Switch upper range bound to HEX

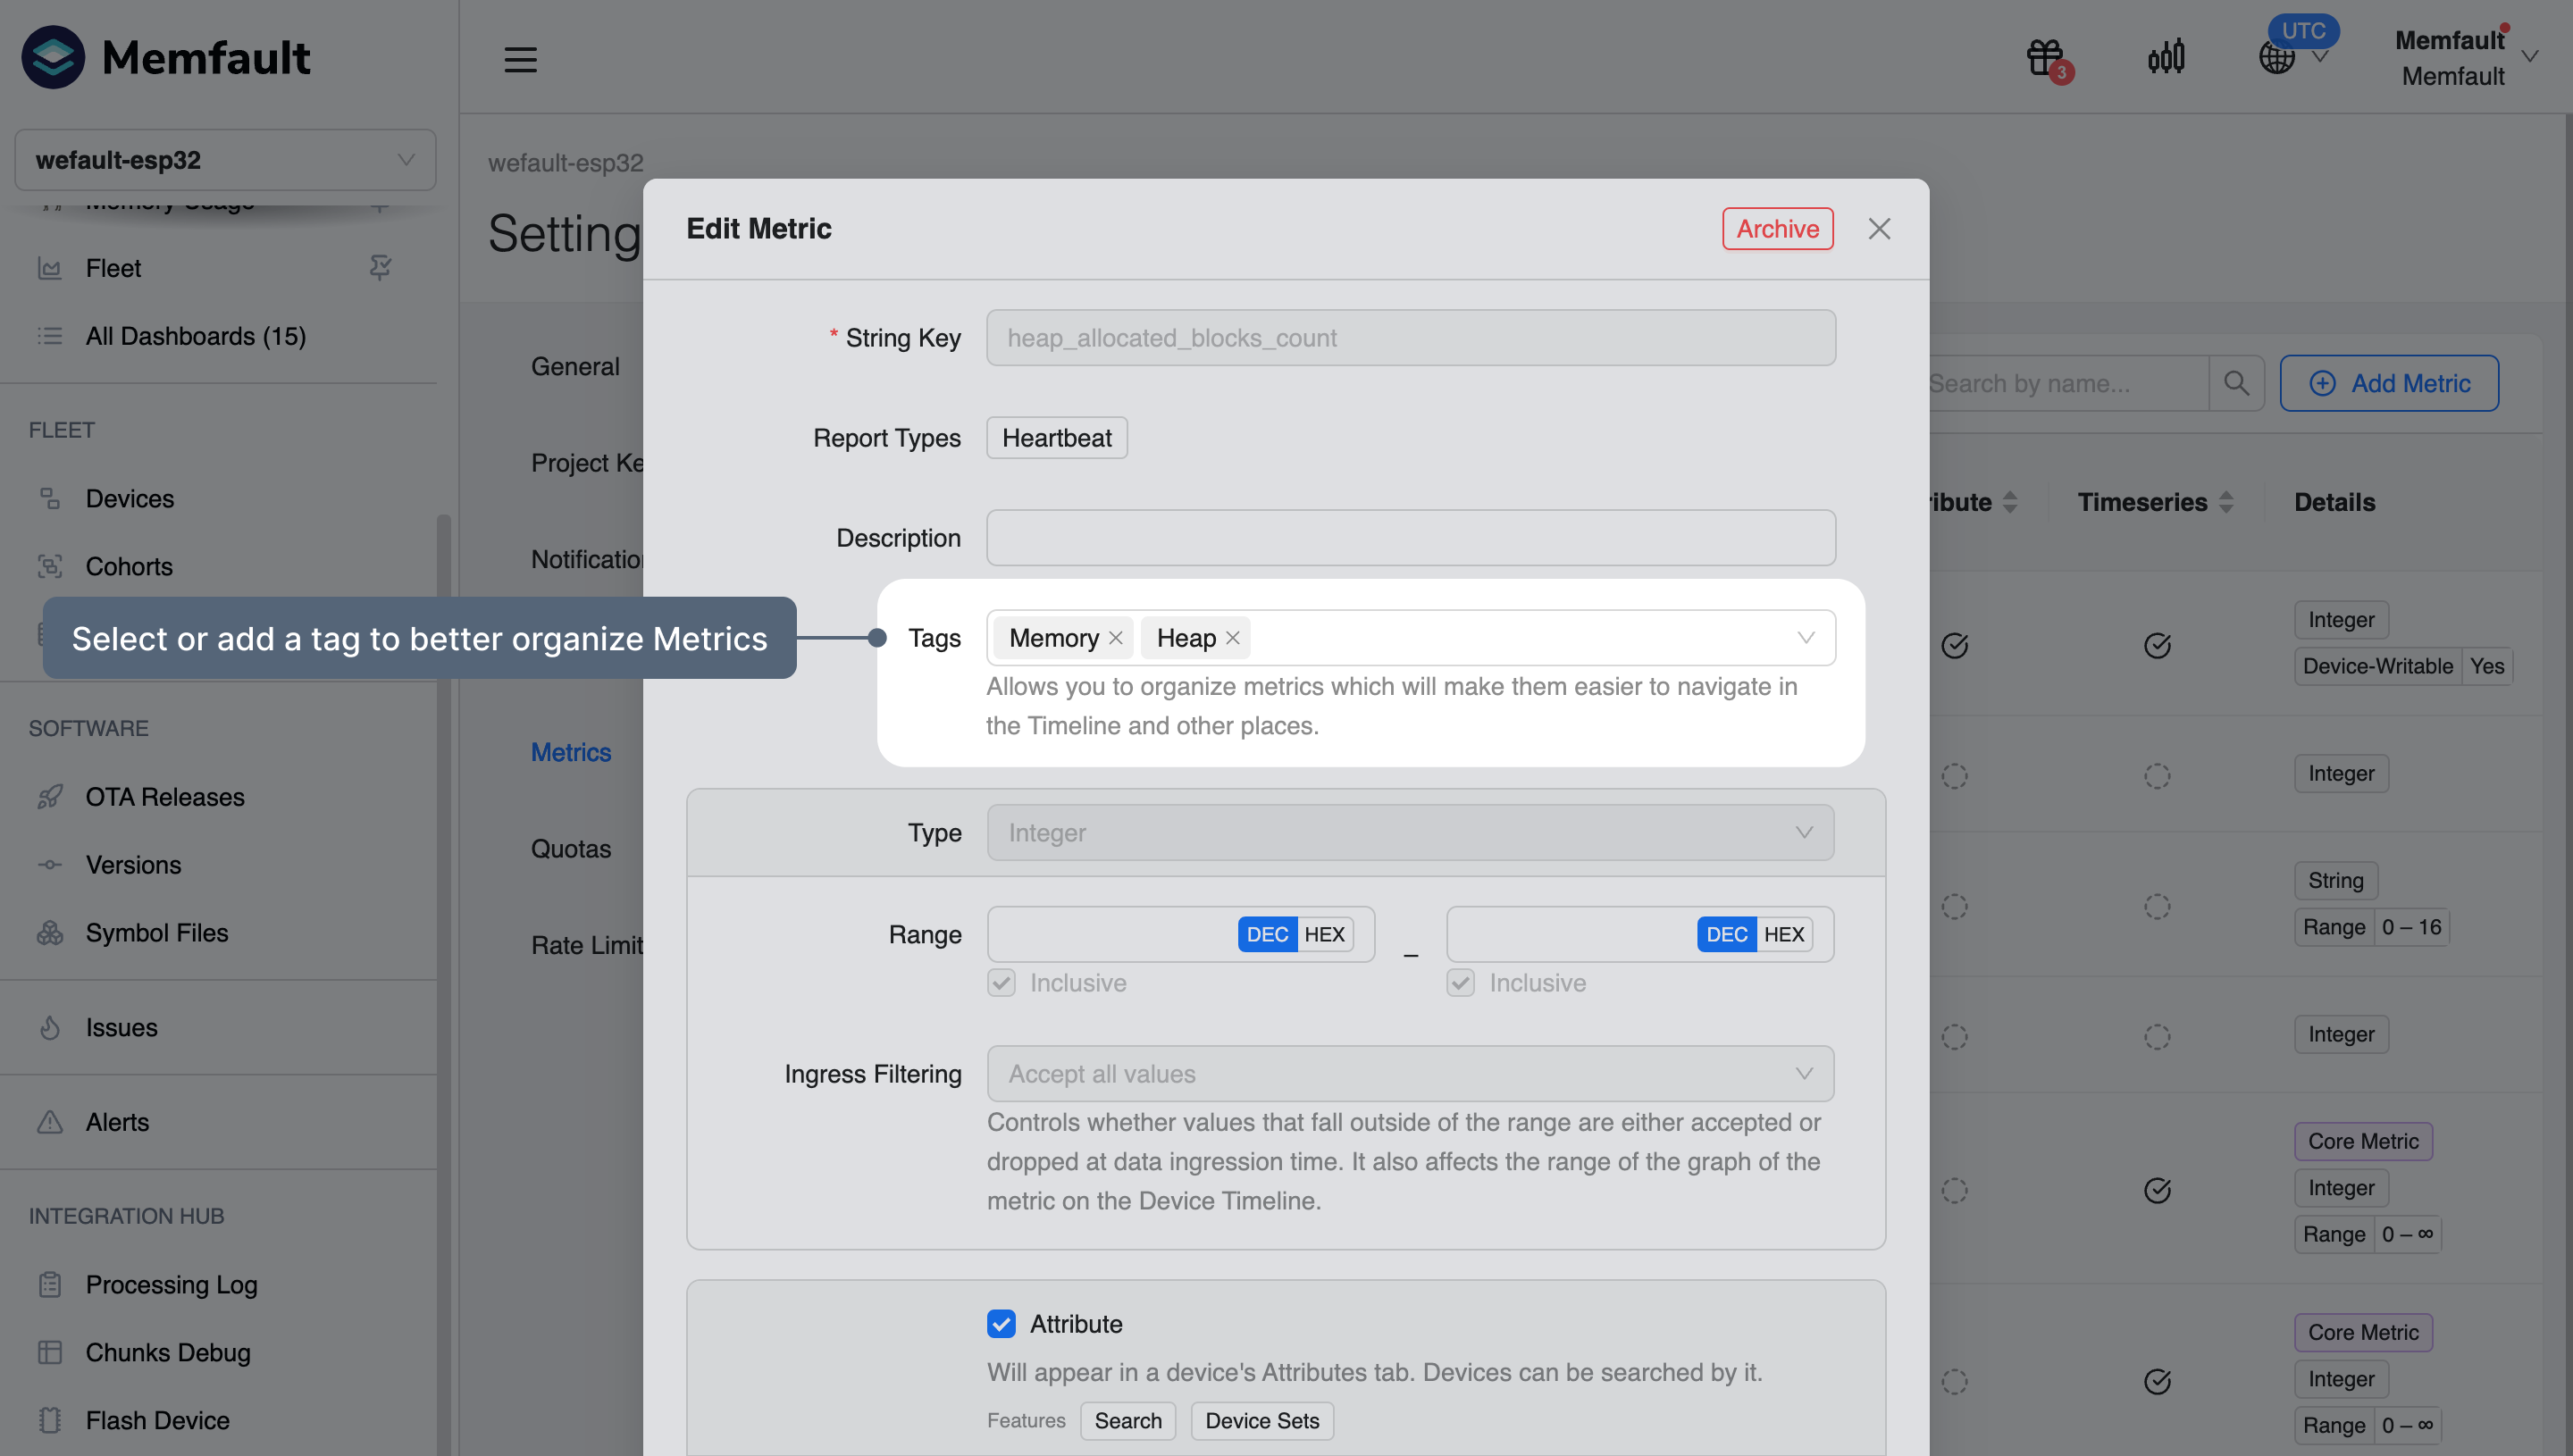pos(1784,934)
